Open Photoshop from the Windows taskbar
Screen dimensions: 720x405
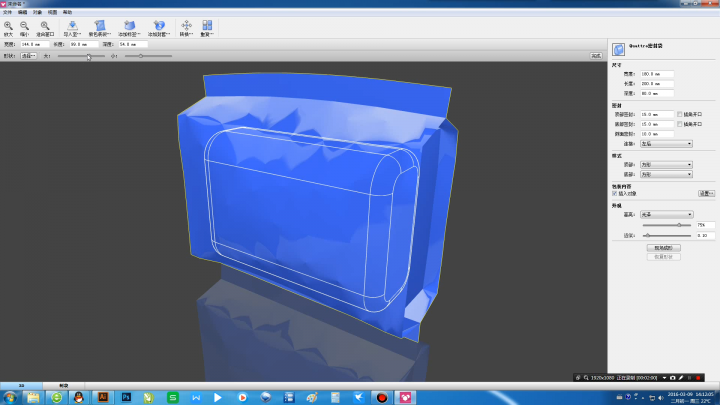tap(127, 397)
